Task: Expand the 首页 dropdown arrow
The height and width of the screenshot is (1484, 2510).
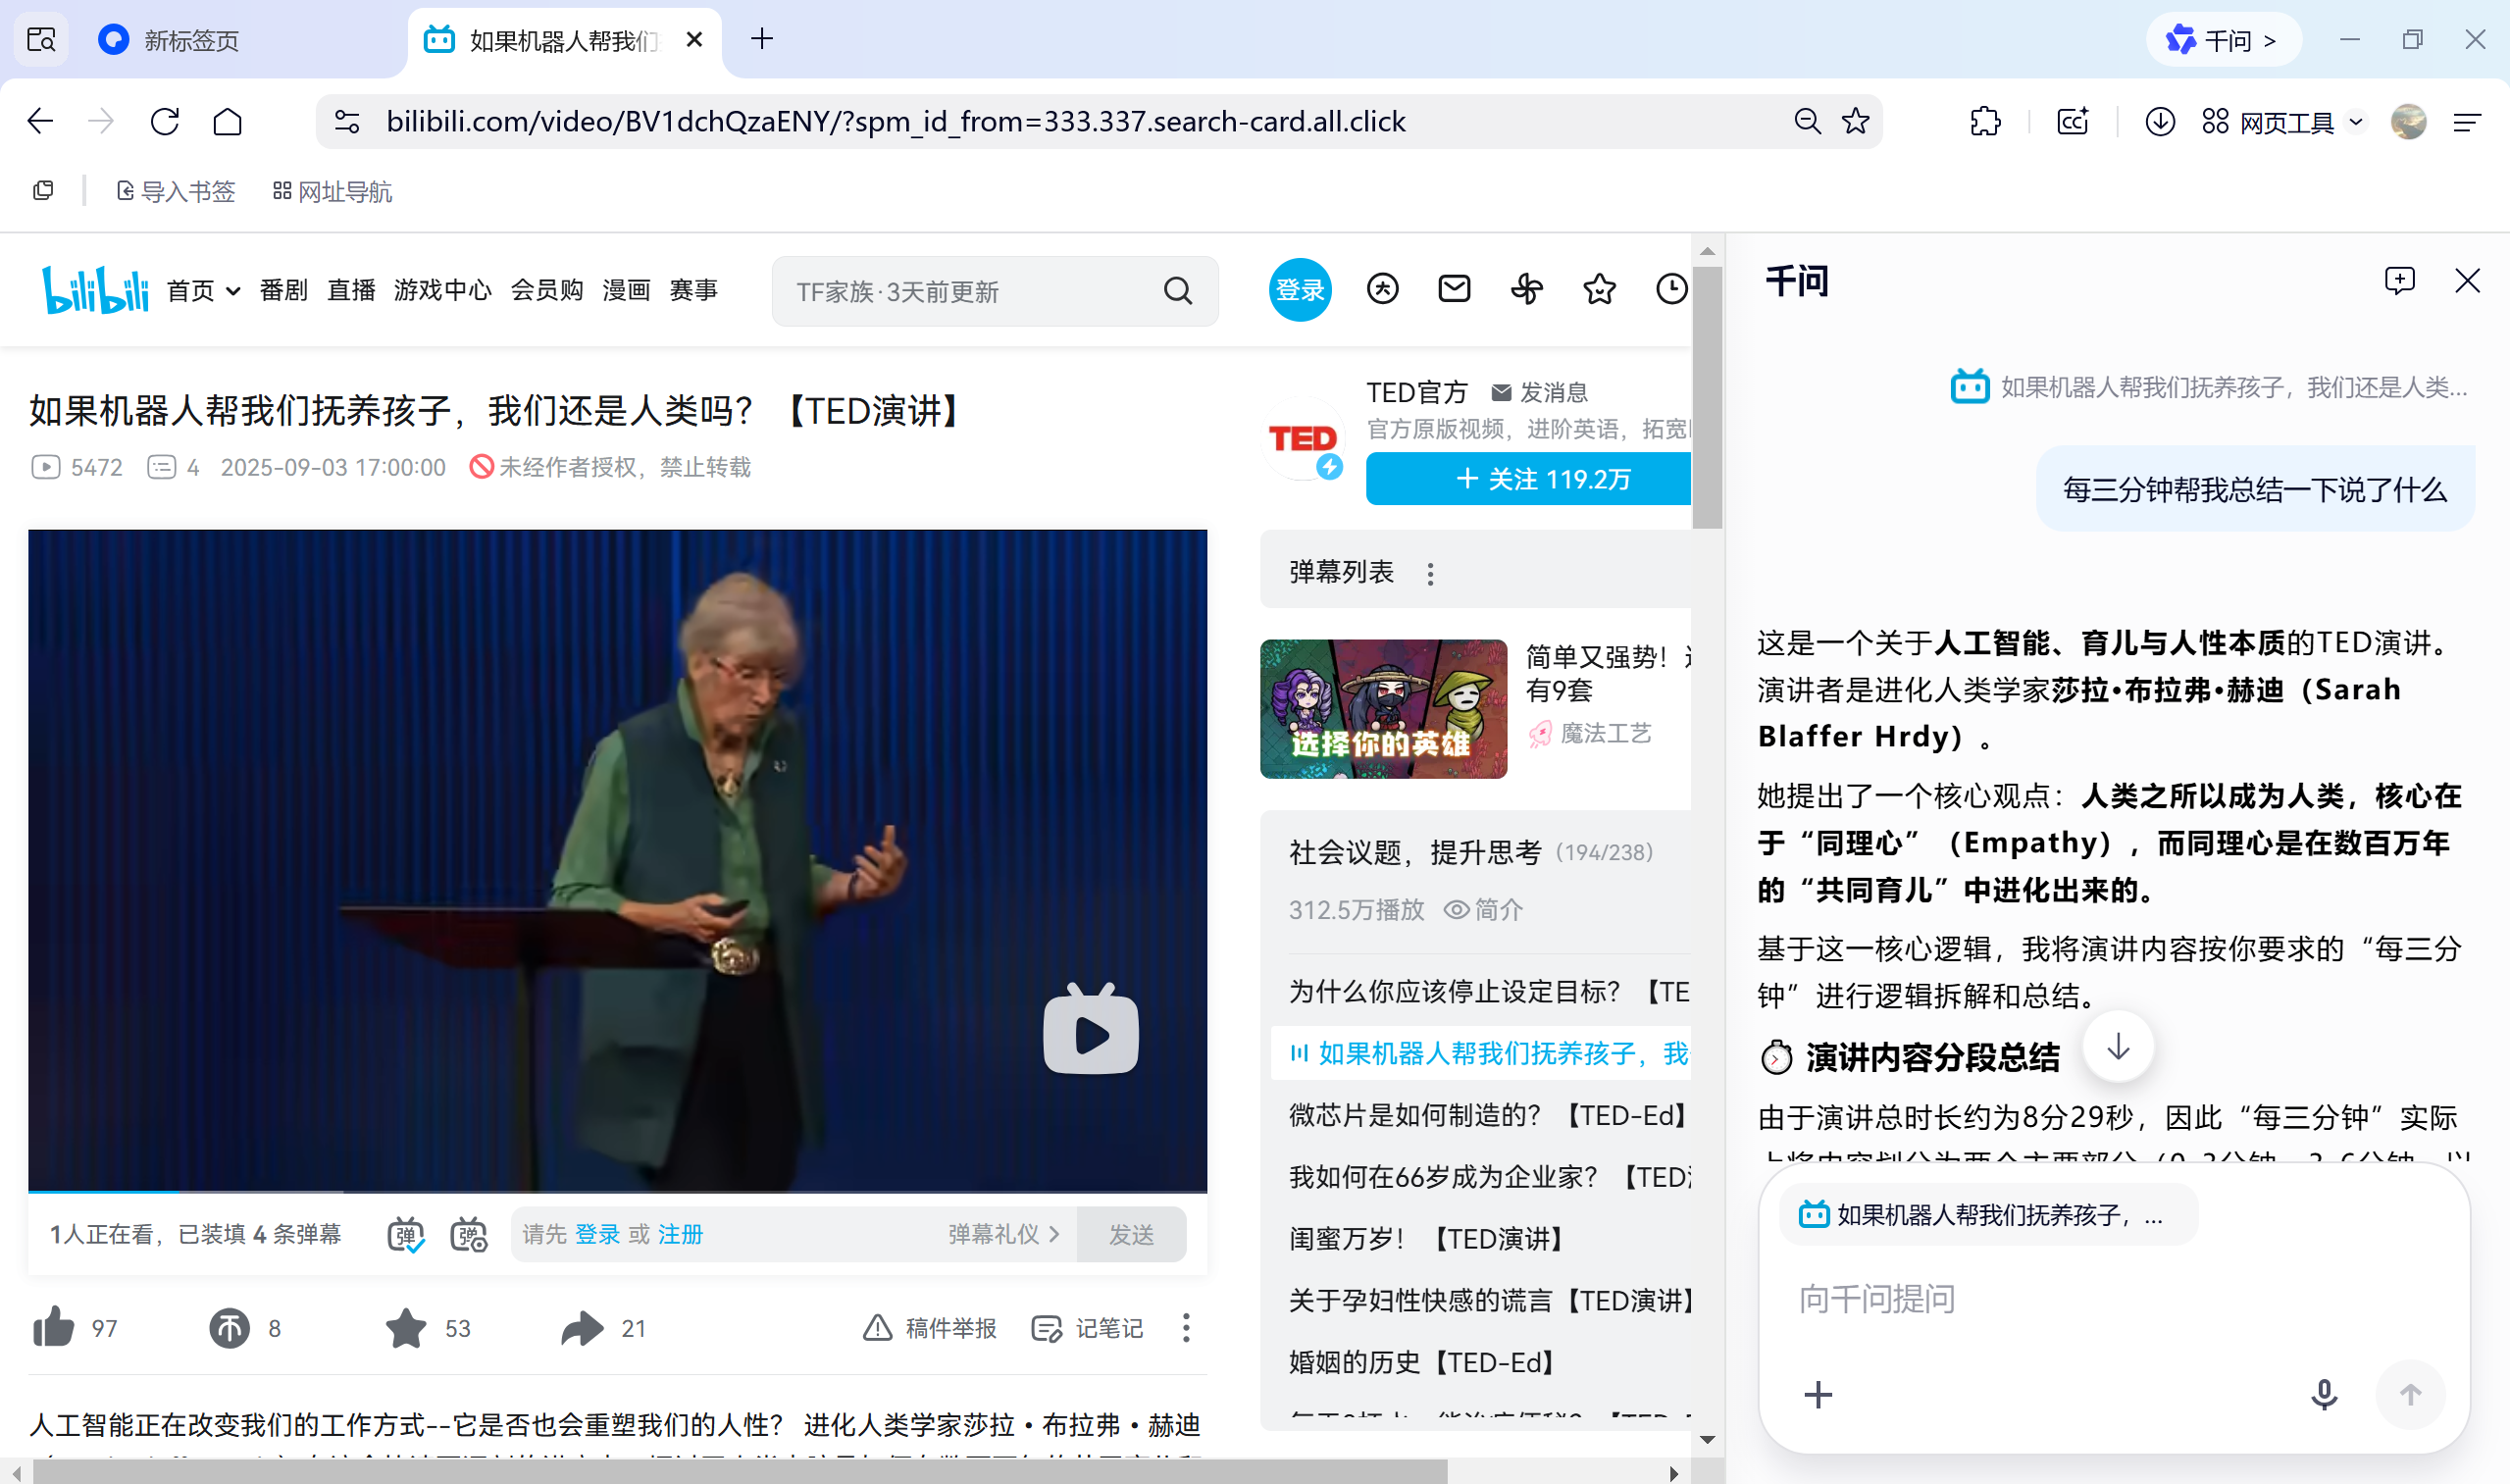Action: (232, 290)
